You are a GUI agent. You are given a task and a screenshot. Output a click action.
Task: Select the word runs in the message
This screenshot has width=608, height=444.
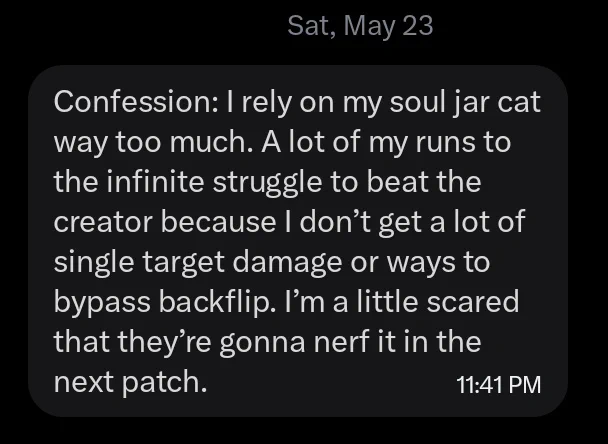[x=444, y=142]
